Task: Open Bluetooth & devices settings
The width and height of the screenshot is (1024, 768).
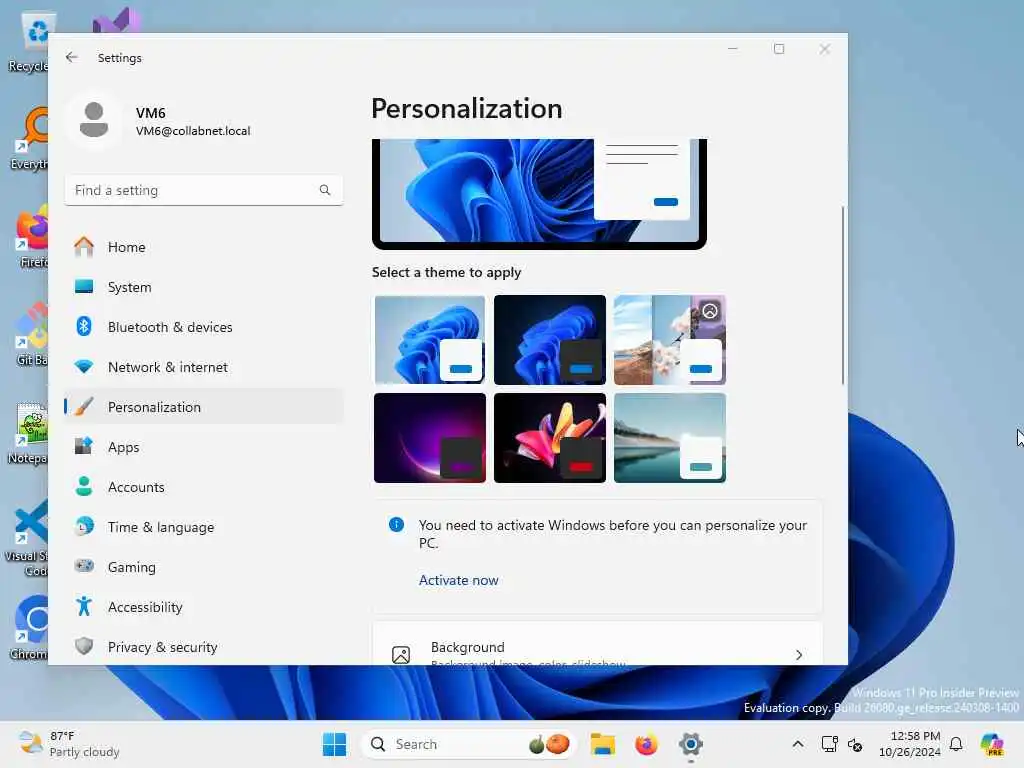Action: (x=204, y=327)
